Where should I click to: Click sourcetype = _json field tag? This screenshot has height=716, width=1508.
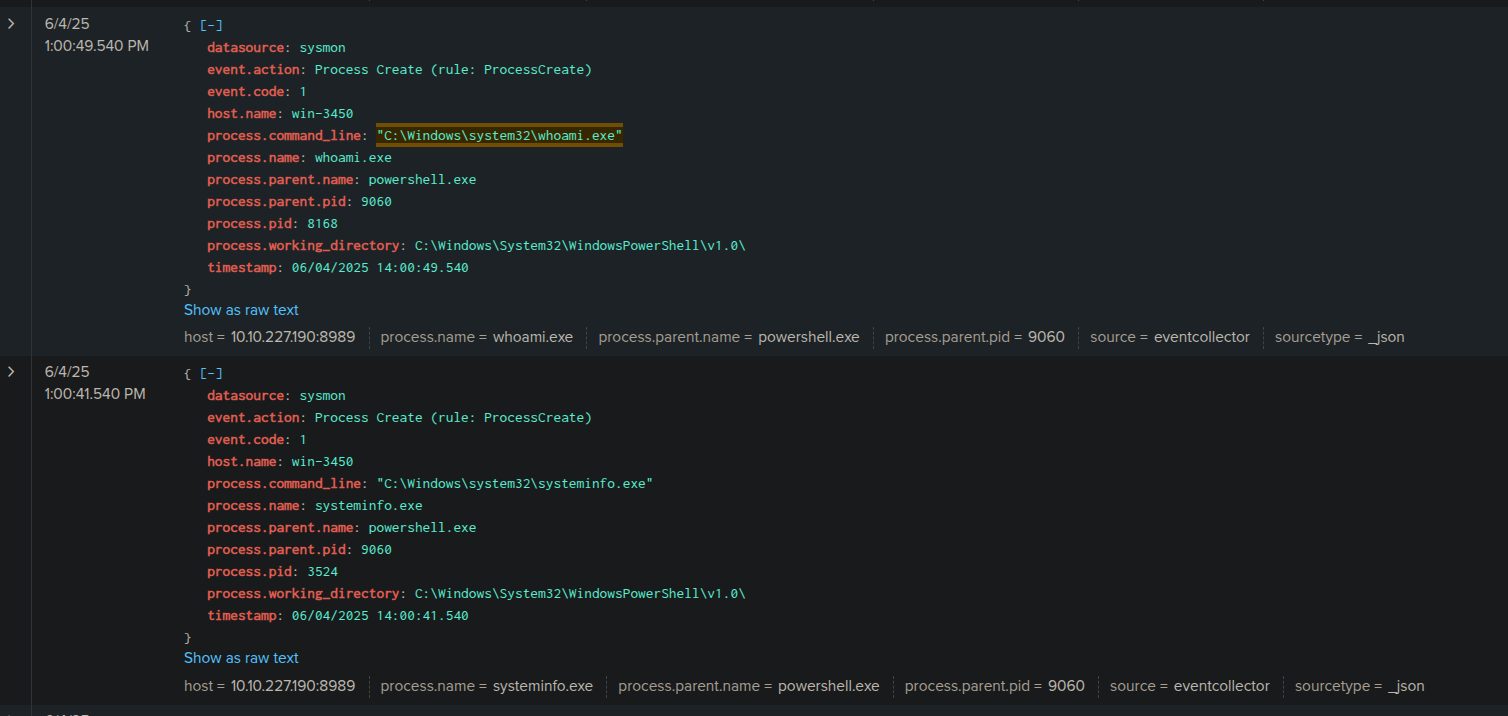pyautogui.click(x=1340, y=336)
